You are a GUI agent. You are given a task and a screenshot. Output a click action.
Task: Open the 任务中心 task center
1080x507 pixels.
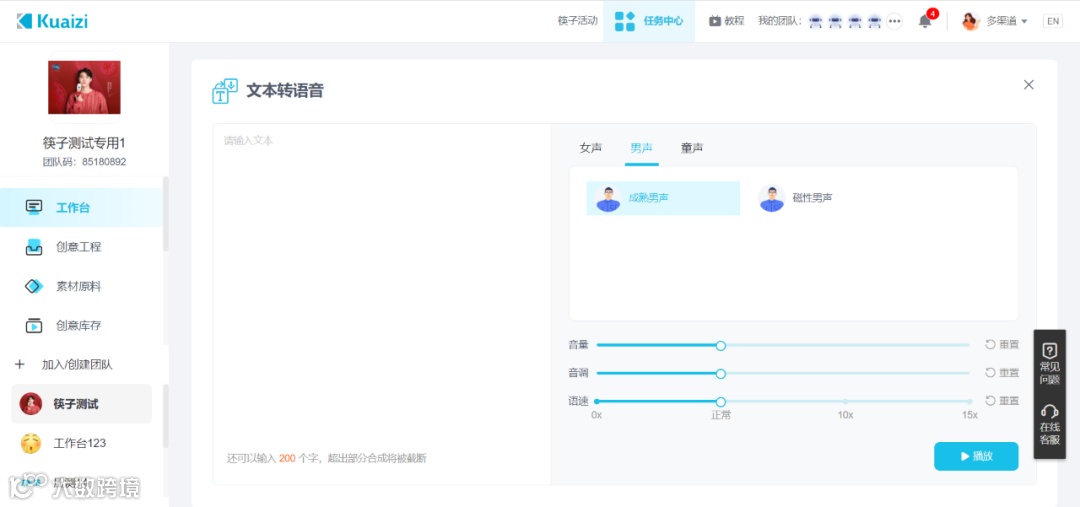649,21
